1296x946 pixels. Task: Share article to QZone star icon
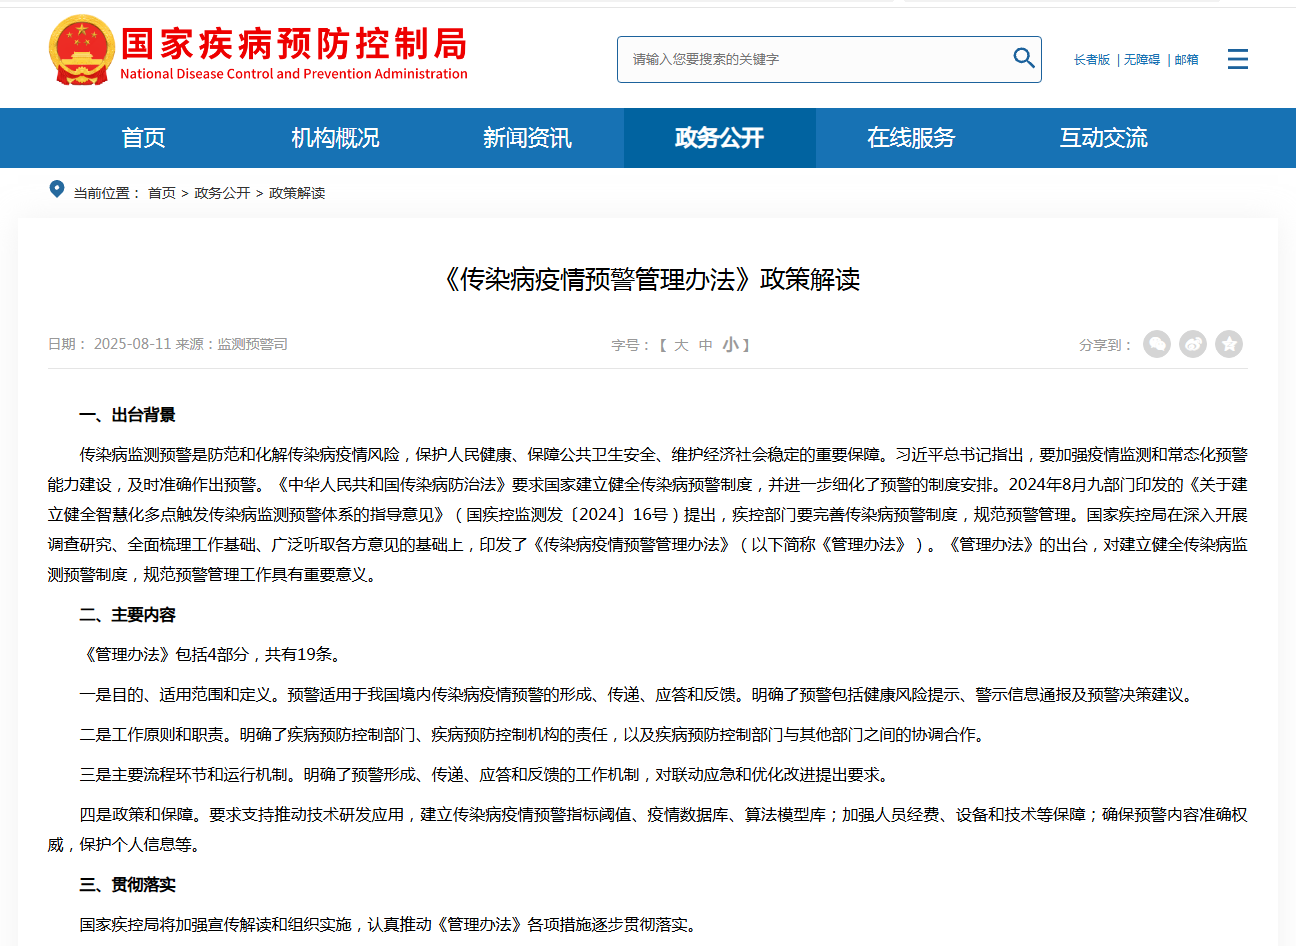coord(1229,344)
